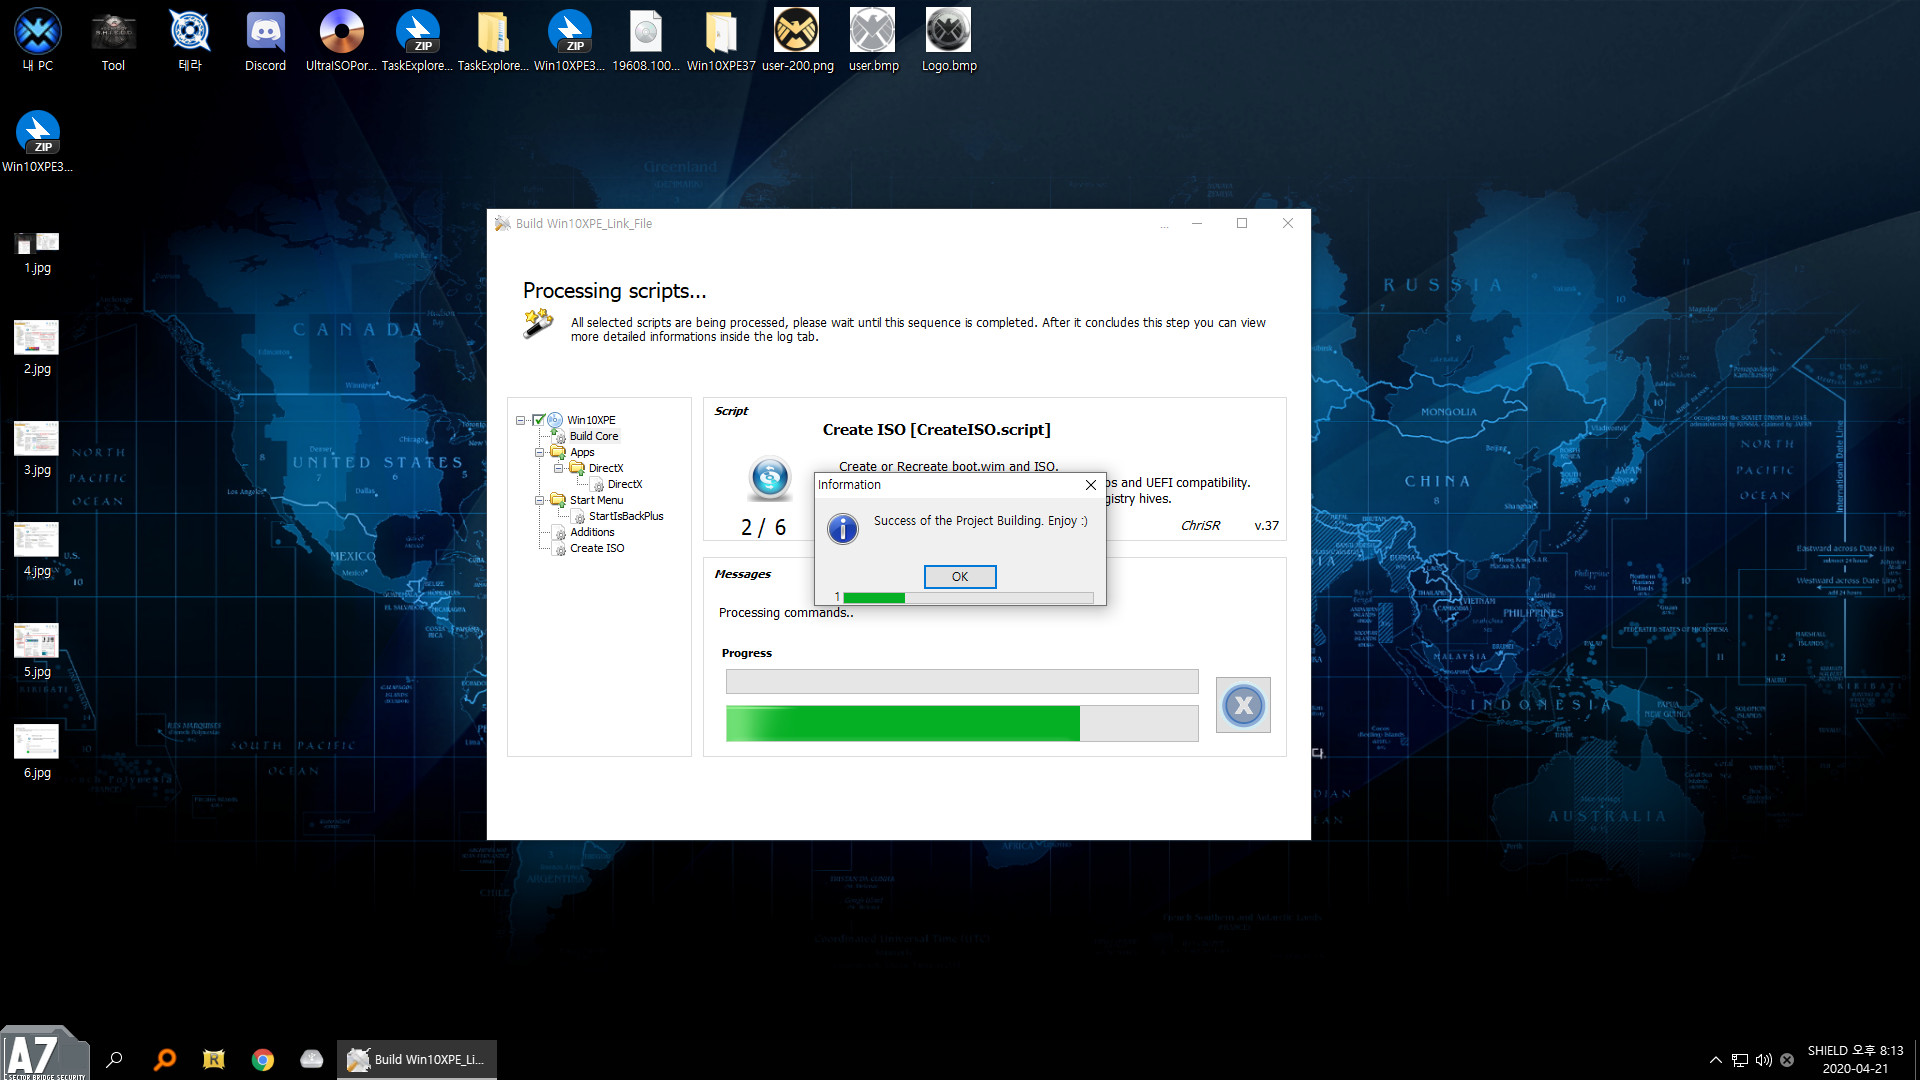Collapse the Apps folder node

539,452
